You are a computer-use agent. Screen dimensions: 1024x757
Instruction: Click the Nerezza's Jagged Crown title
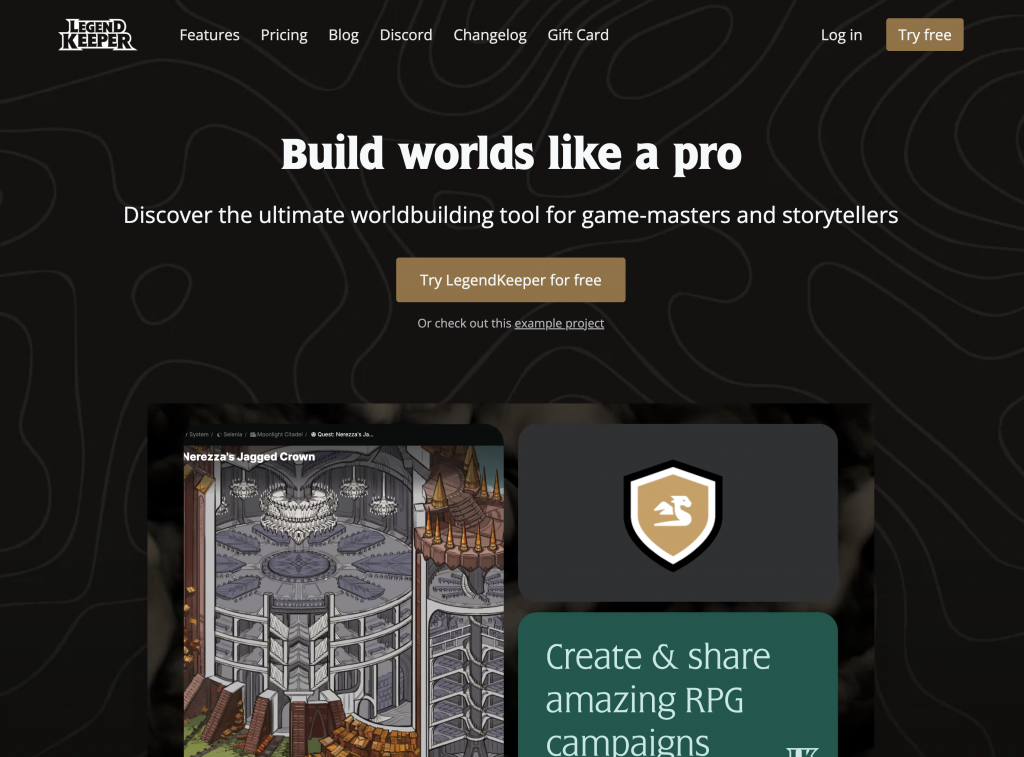[250, 457]
